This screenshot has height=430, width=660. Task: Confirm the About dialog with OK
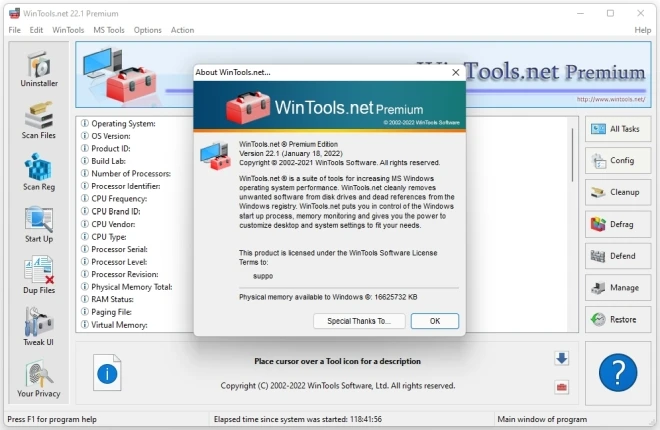tap(435, 321)
